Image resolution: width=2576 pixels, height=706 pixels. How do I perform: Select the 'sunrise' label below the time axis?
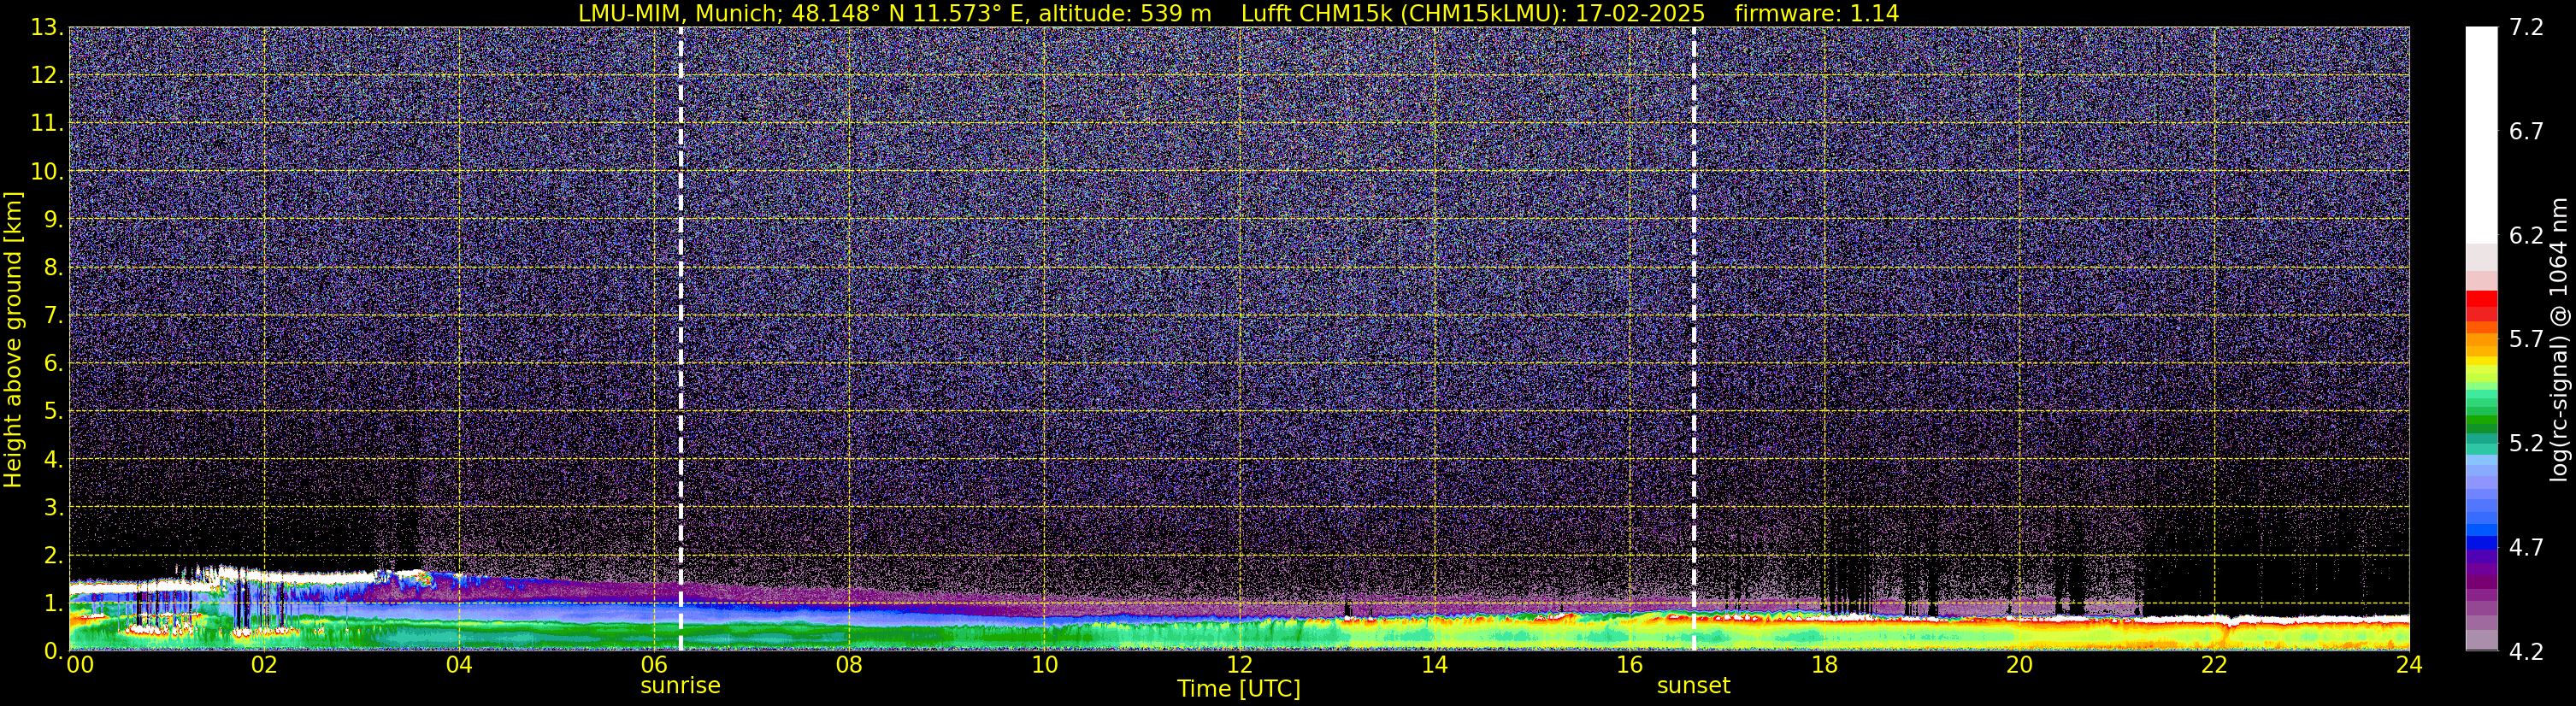pyautogui.click(x=680, y=686)
